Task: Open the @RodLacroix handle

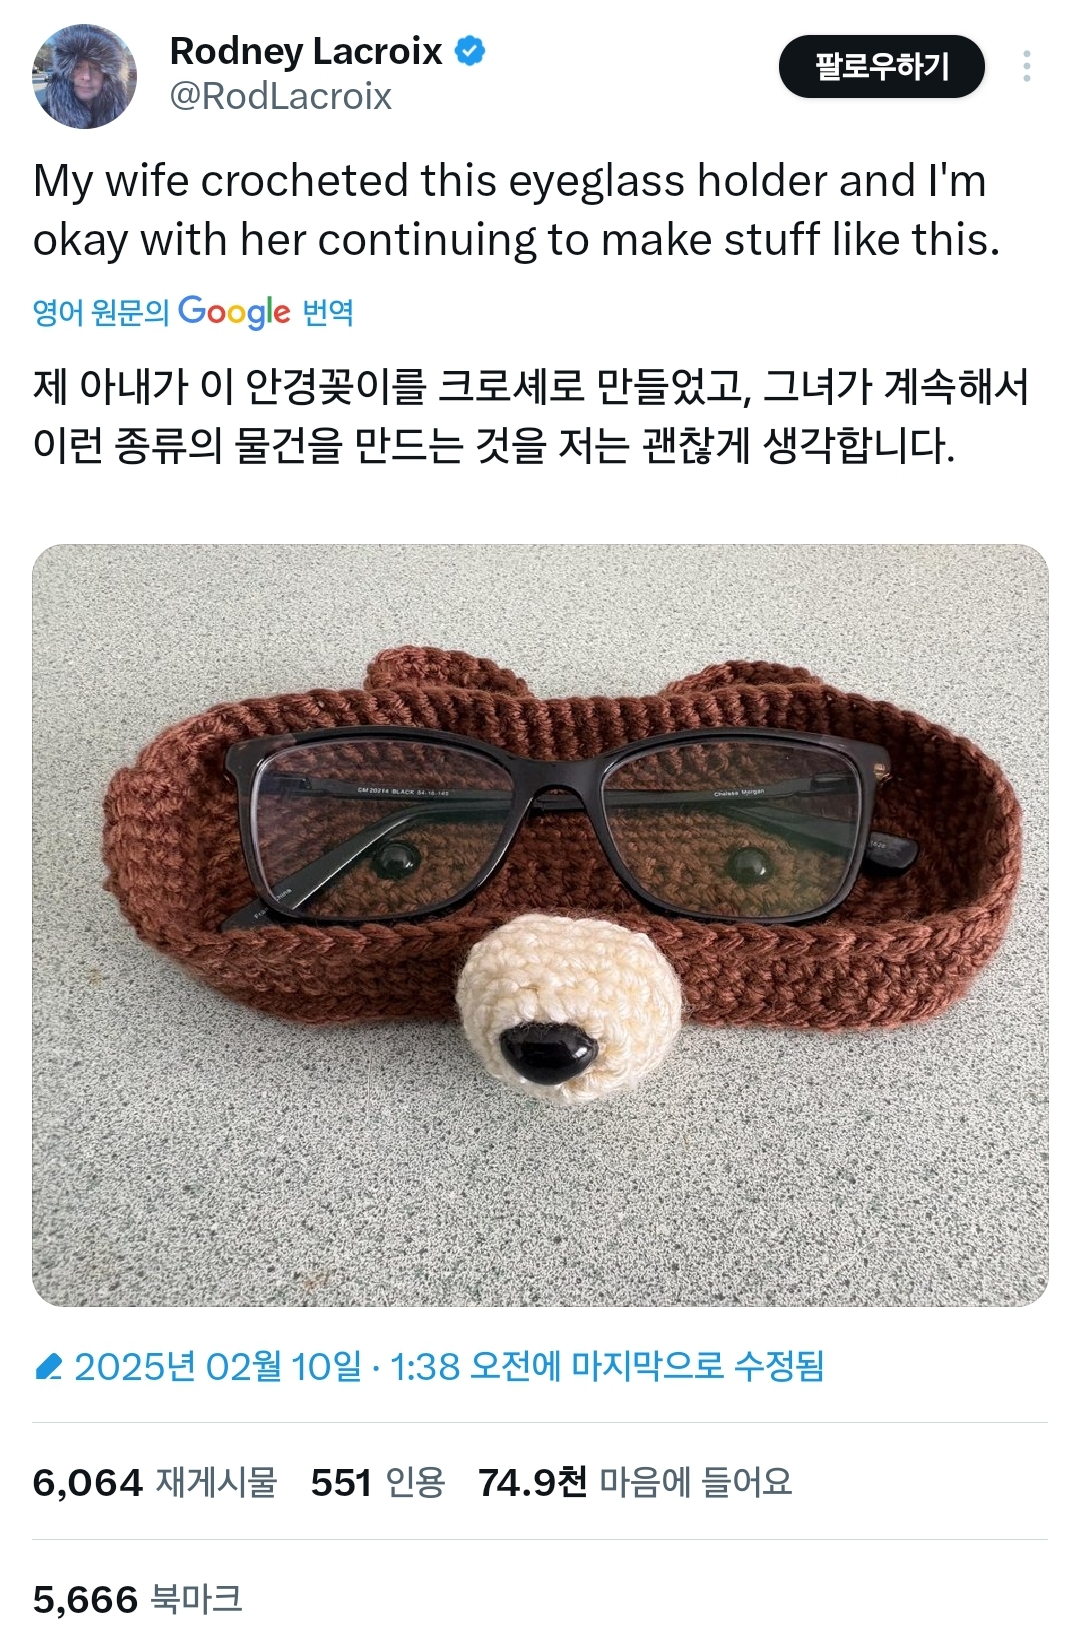Action: (x=281, y=96)
